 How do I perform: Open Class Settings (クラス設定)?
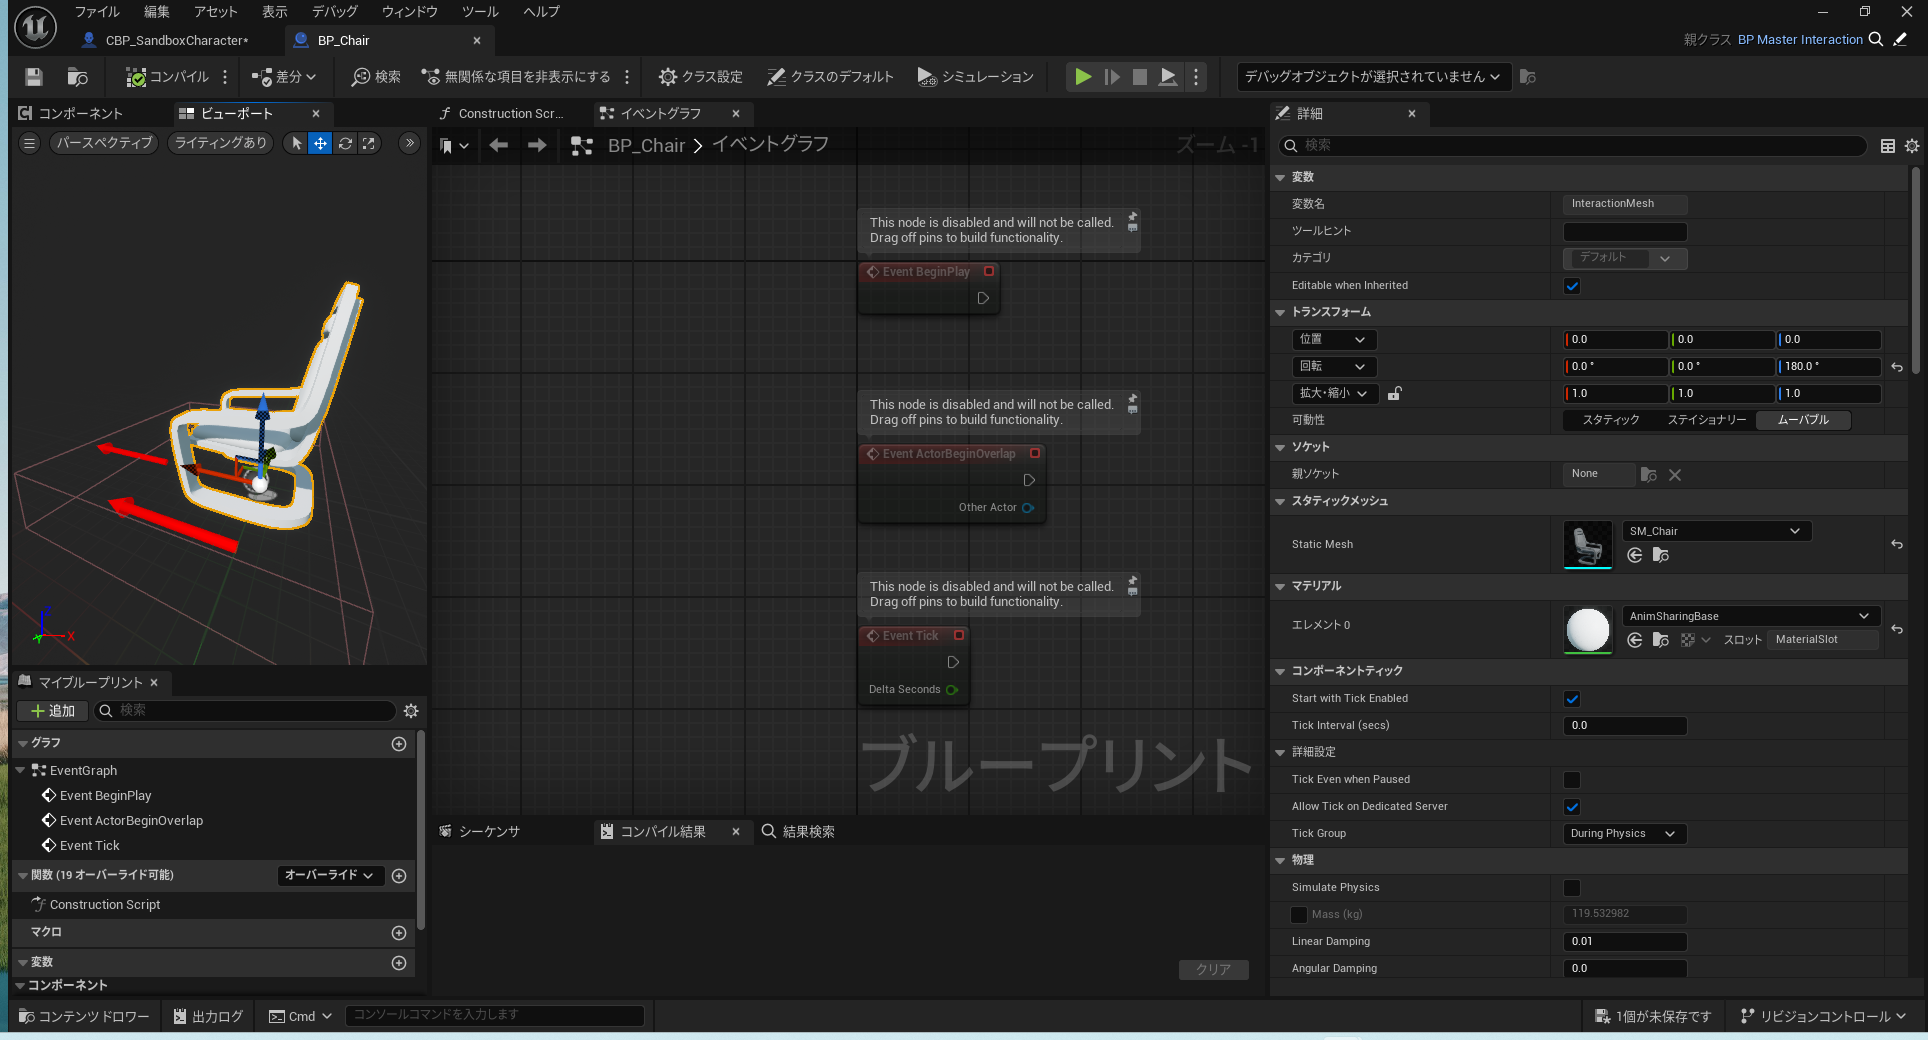[701, 77]
